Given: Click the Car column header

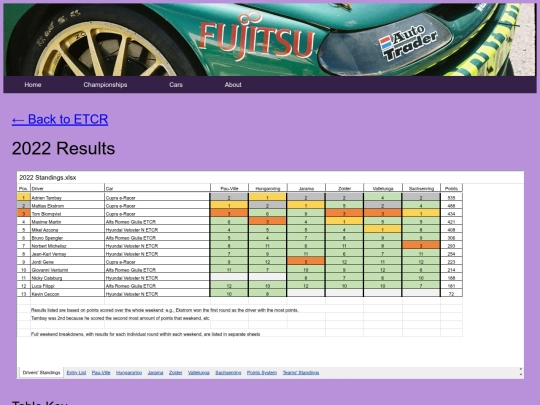Looking at the screenshot, I should click(x=157, y=188).
